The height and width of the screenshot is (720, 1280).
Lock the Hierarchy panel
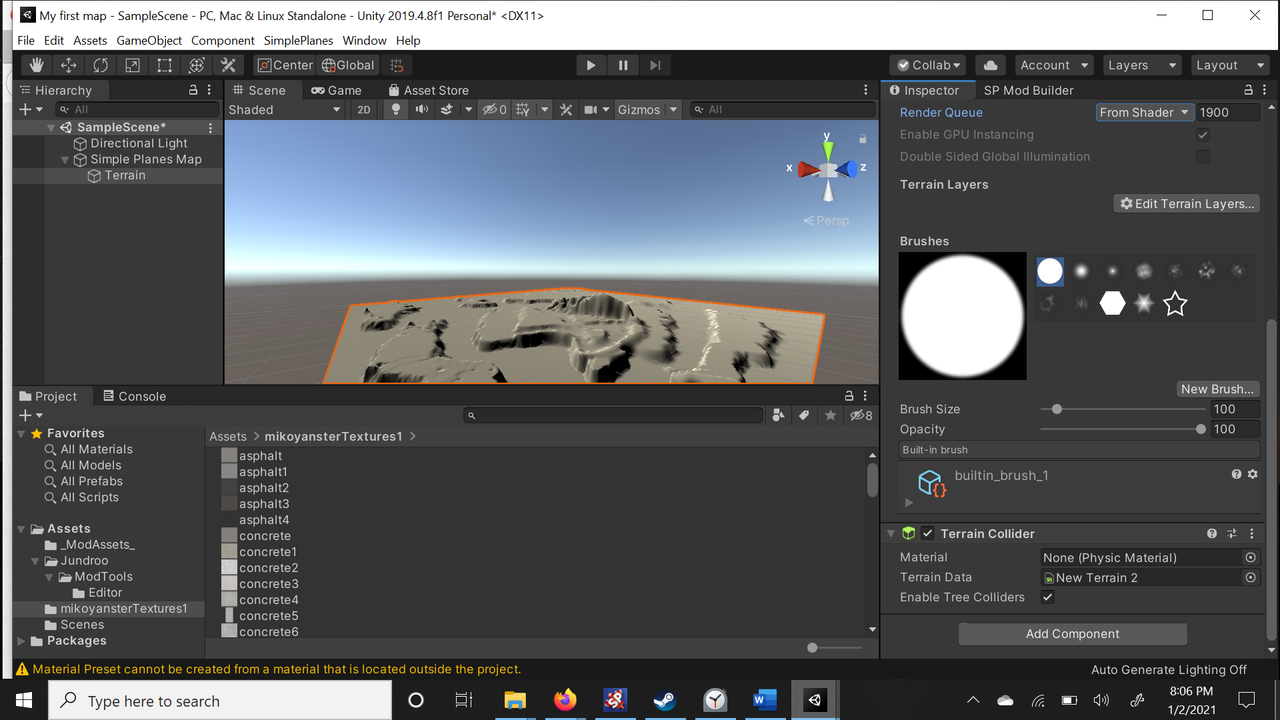194,90
